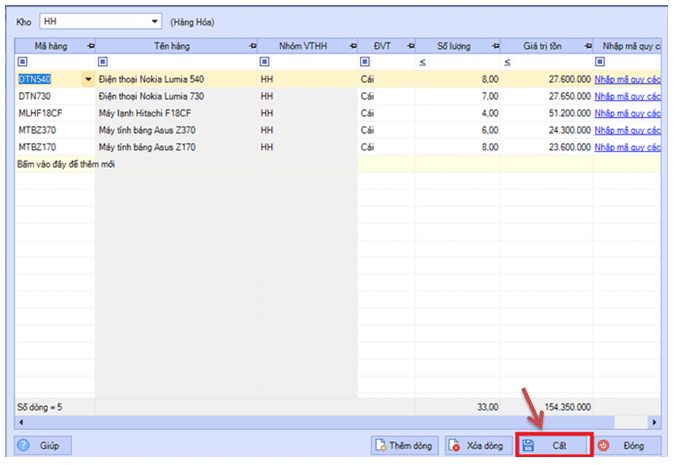The width and height of the screenshot is (676, 465).
Task: Open filter condition icon under ĐVT column
Action: pos(366,62)
